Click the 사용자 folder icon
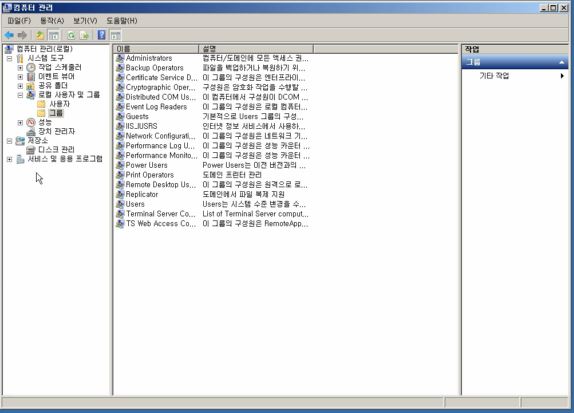Screen dimensions: 574x413 click(x=41, y=104)
